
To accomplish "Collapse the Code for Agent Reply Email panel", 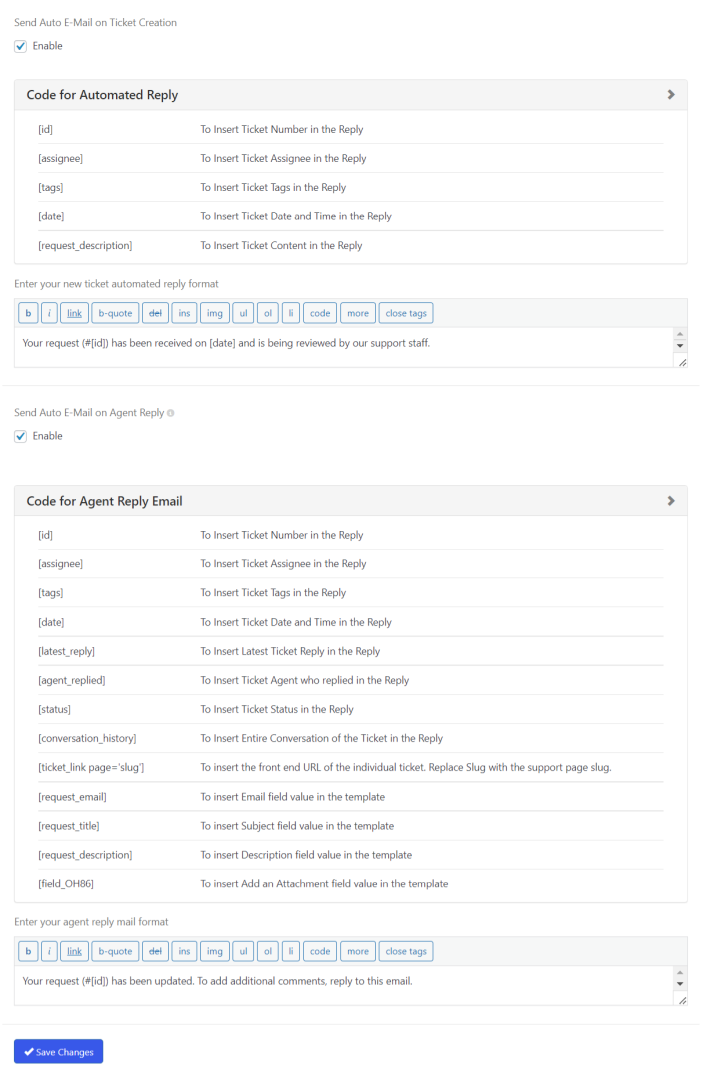I will [671, 500].
